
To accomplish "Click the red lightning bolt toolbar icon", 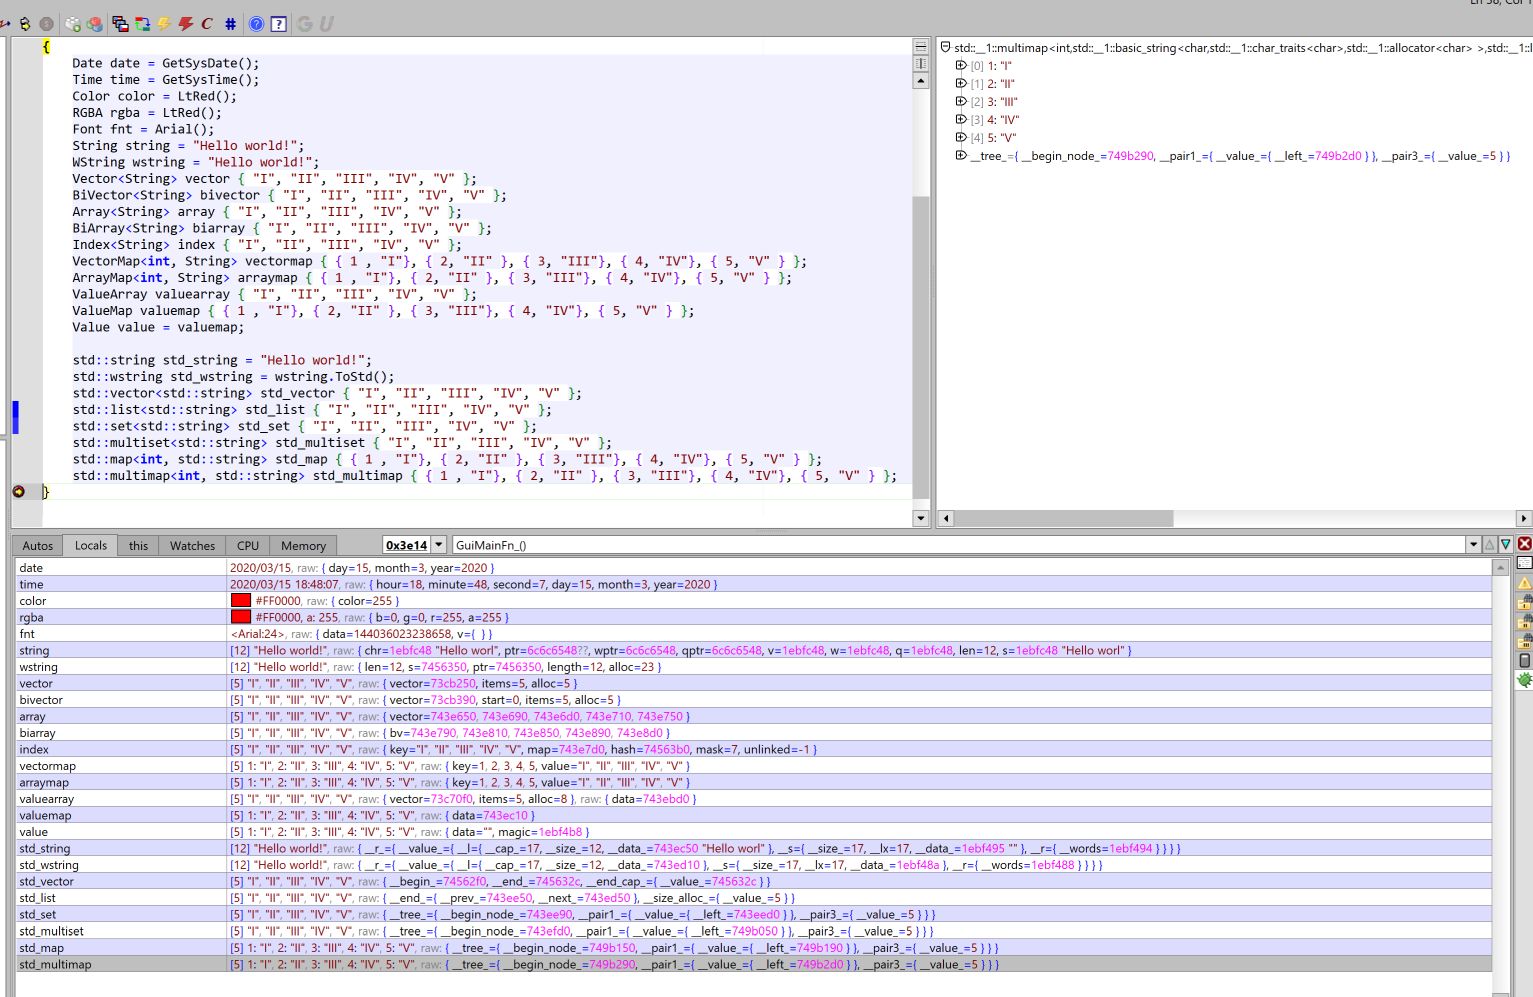I will pyautogui.click(x=185, y=23).
